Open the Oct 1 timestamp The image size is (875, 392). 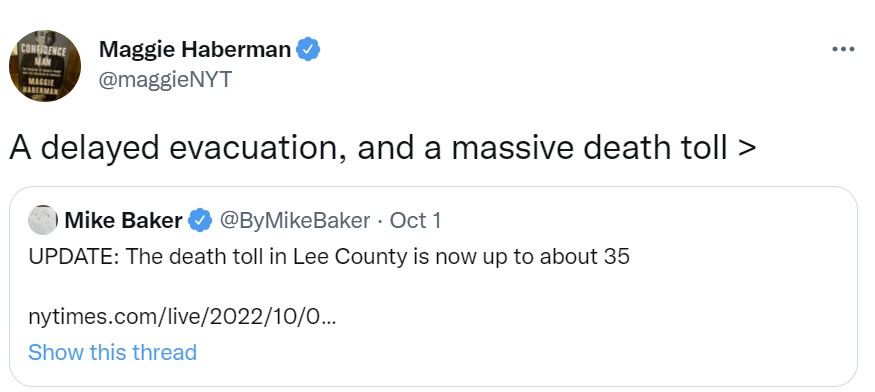pos(415,221)
